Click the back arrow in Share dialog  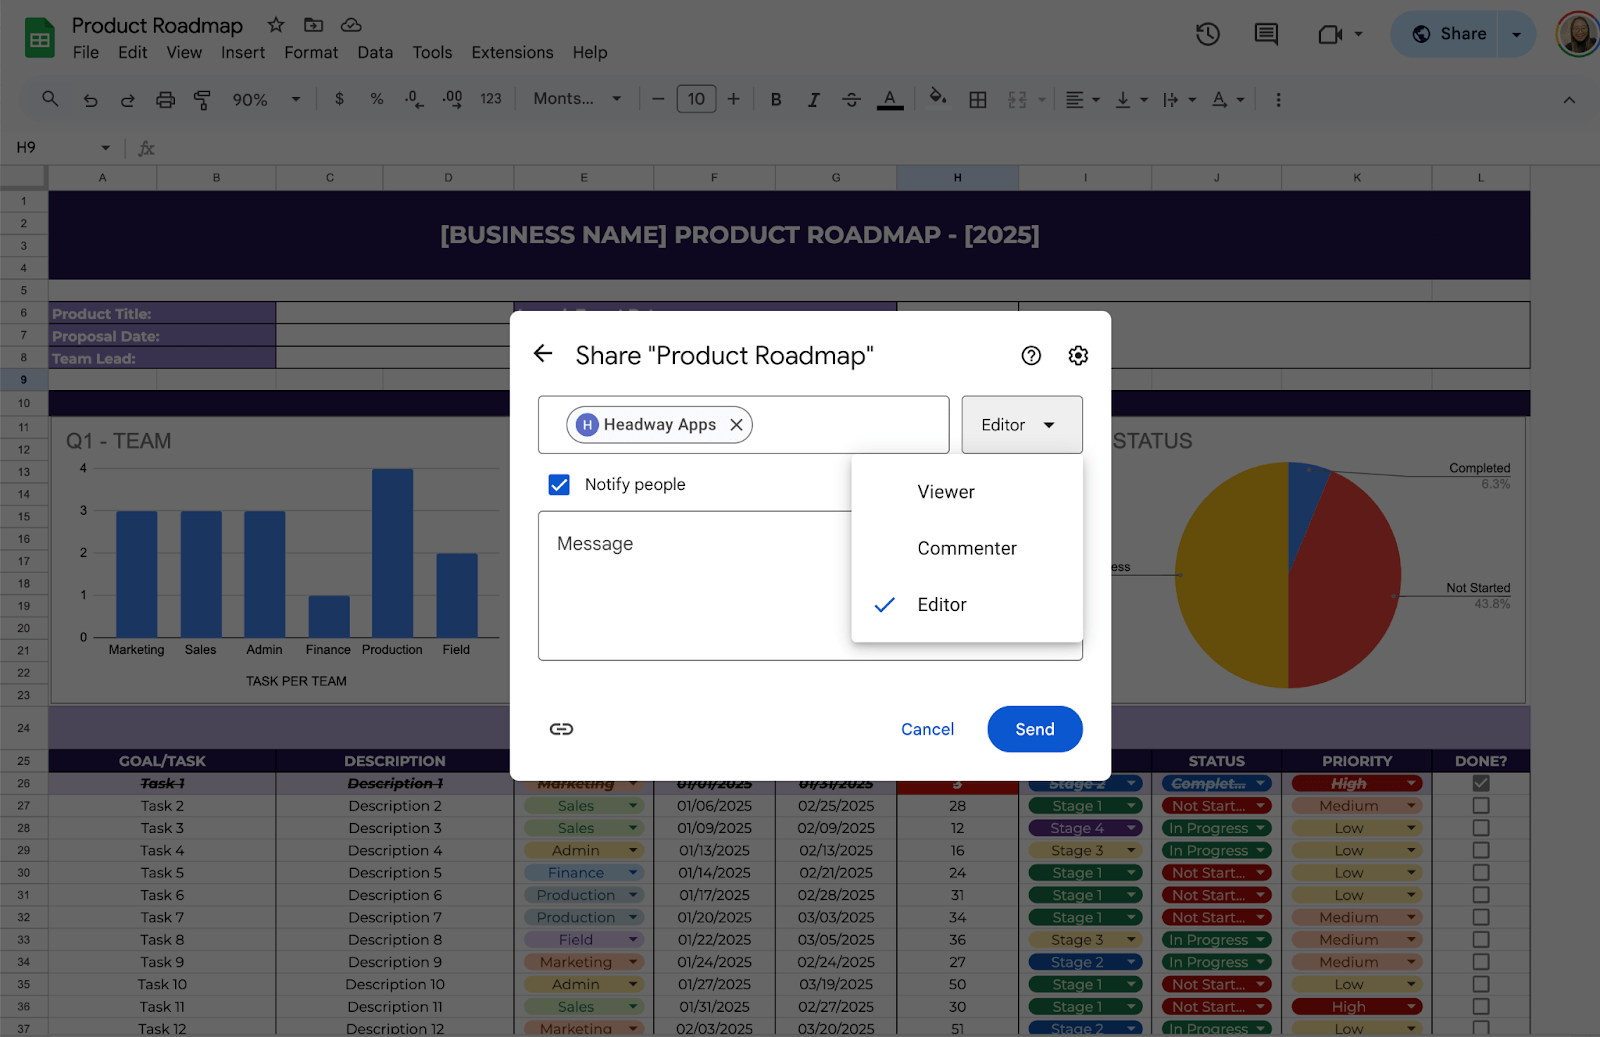543,354
